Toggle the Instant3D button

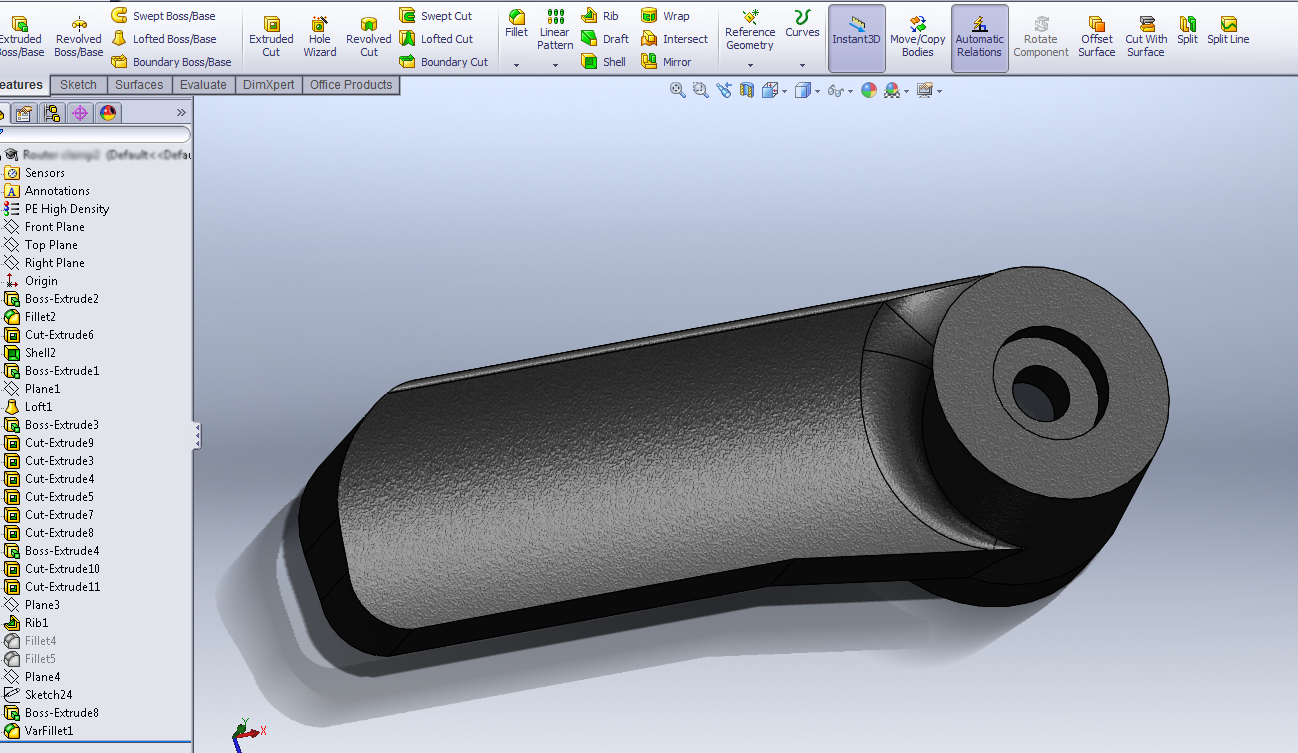click(x=857, y=38)
